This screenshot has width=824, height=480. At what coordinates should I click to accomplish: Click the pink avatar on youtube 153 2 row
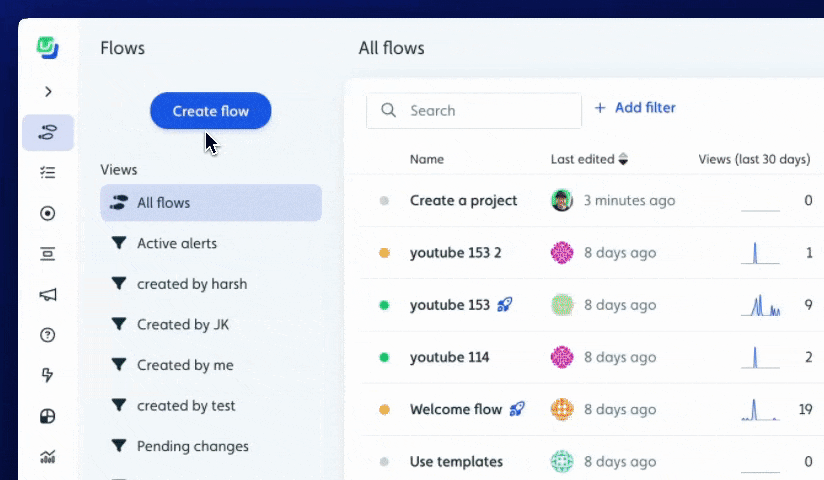562,253
